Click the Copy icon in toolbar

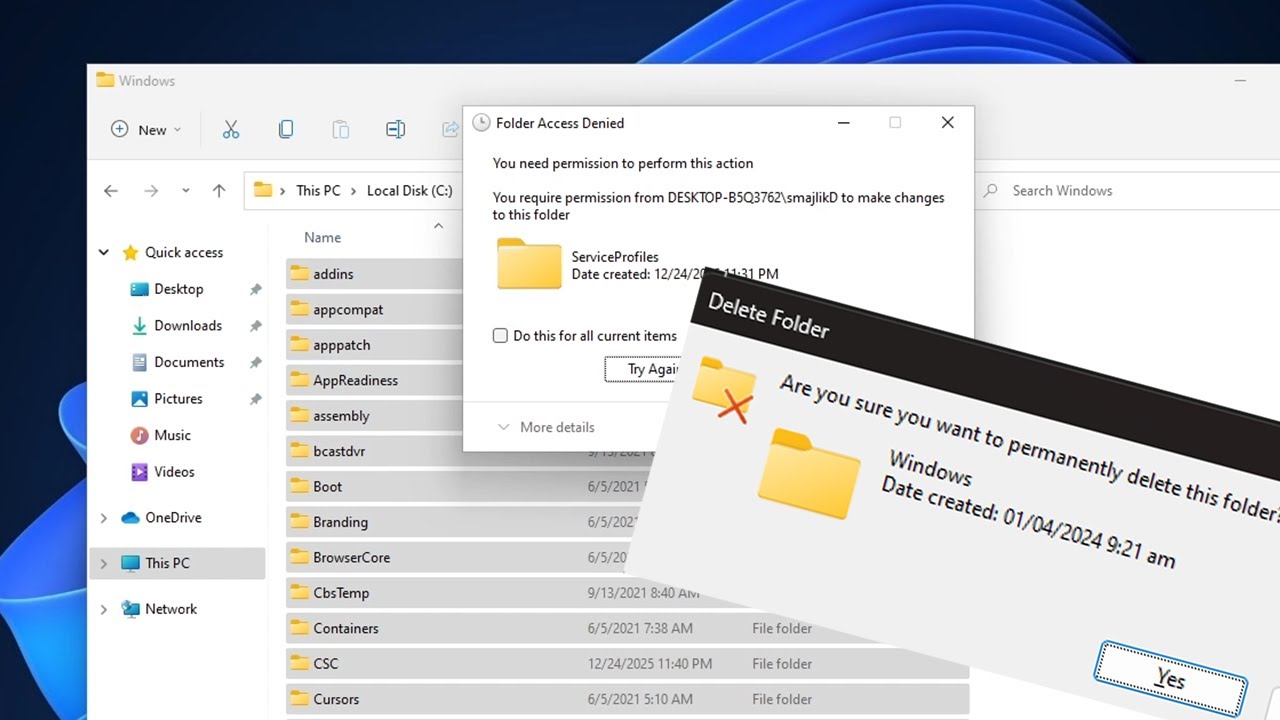pyautogui.click(x=286, y=129)
